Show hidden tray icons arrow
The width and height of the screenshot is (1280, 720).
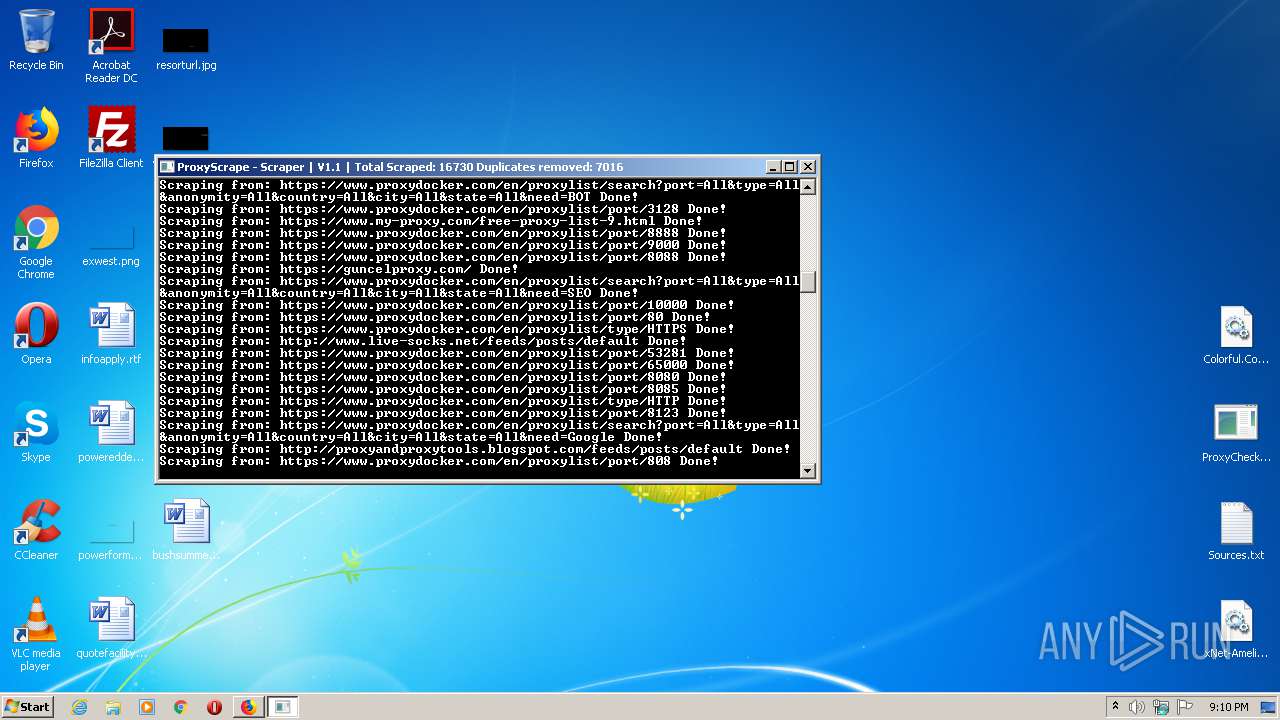click(1116, 707)
